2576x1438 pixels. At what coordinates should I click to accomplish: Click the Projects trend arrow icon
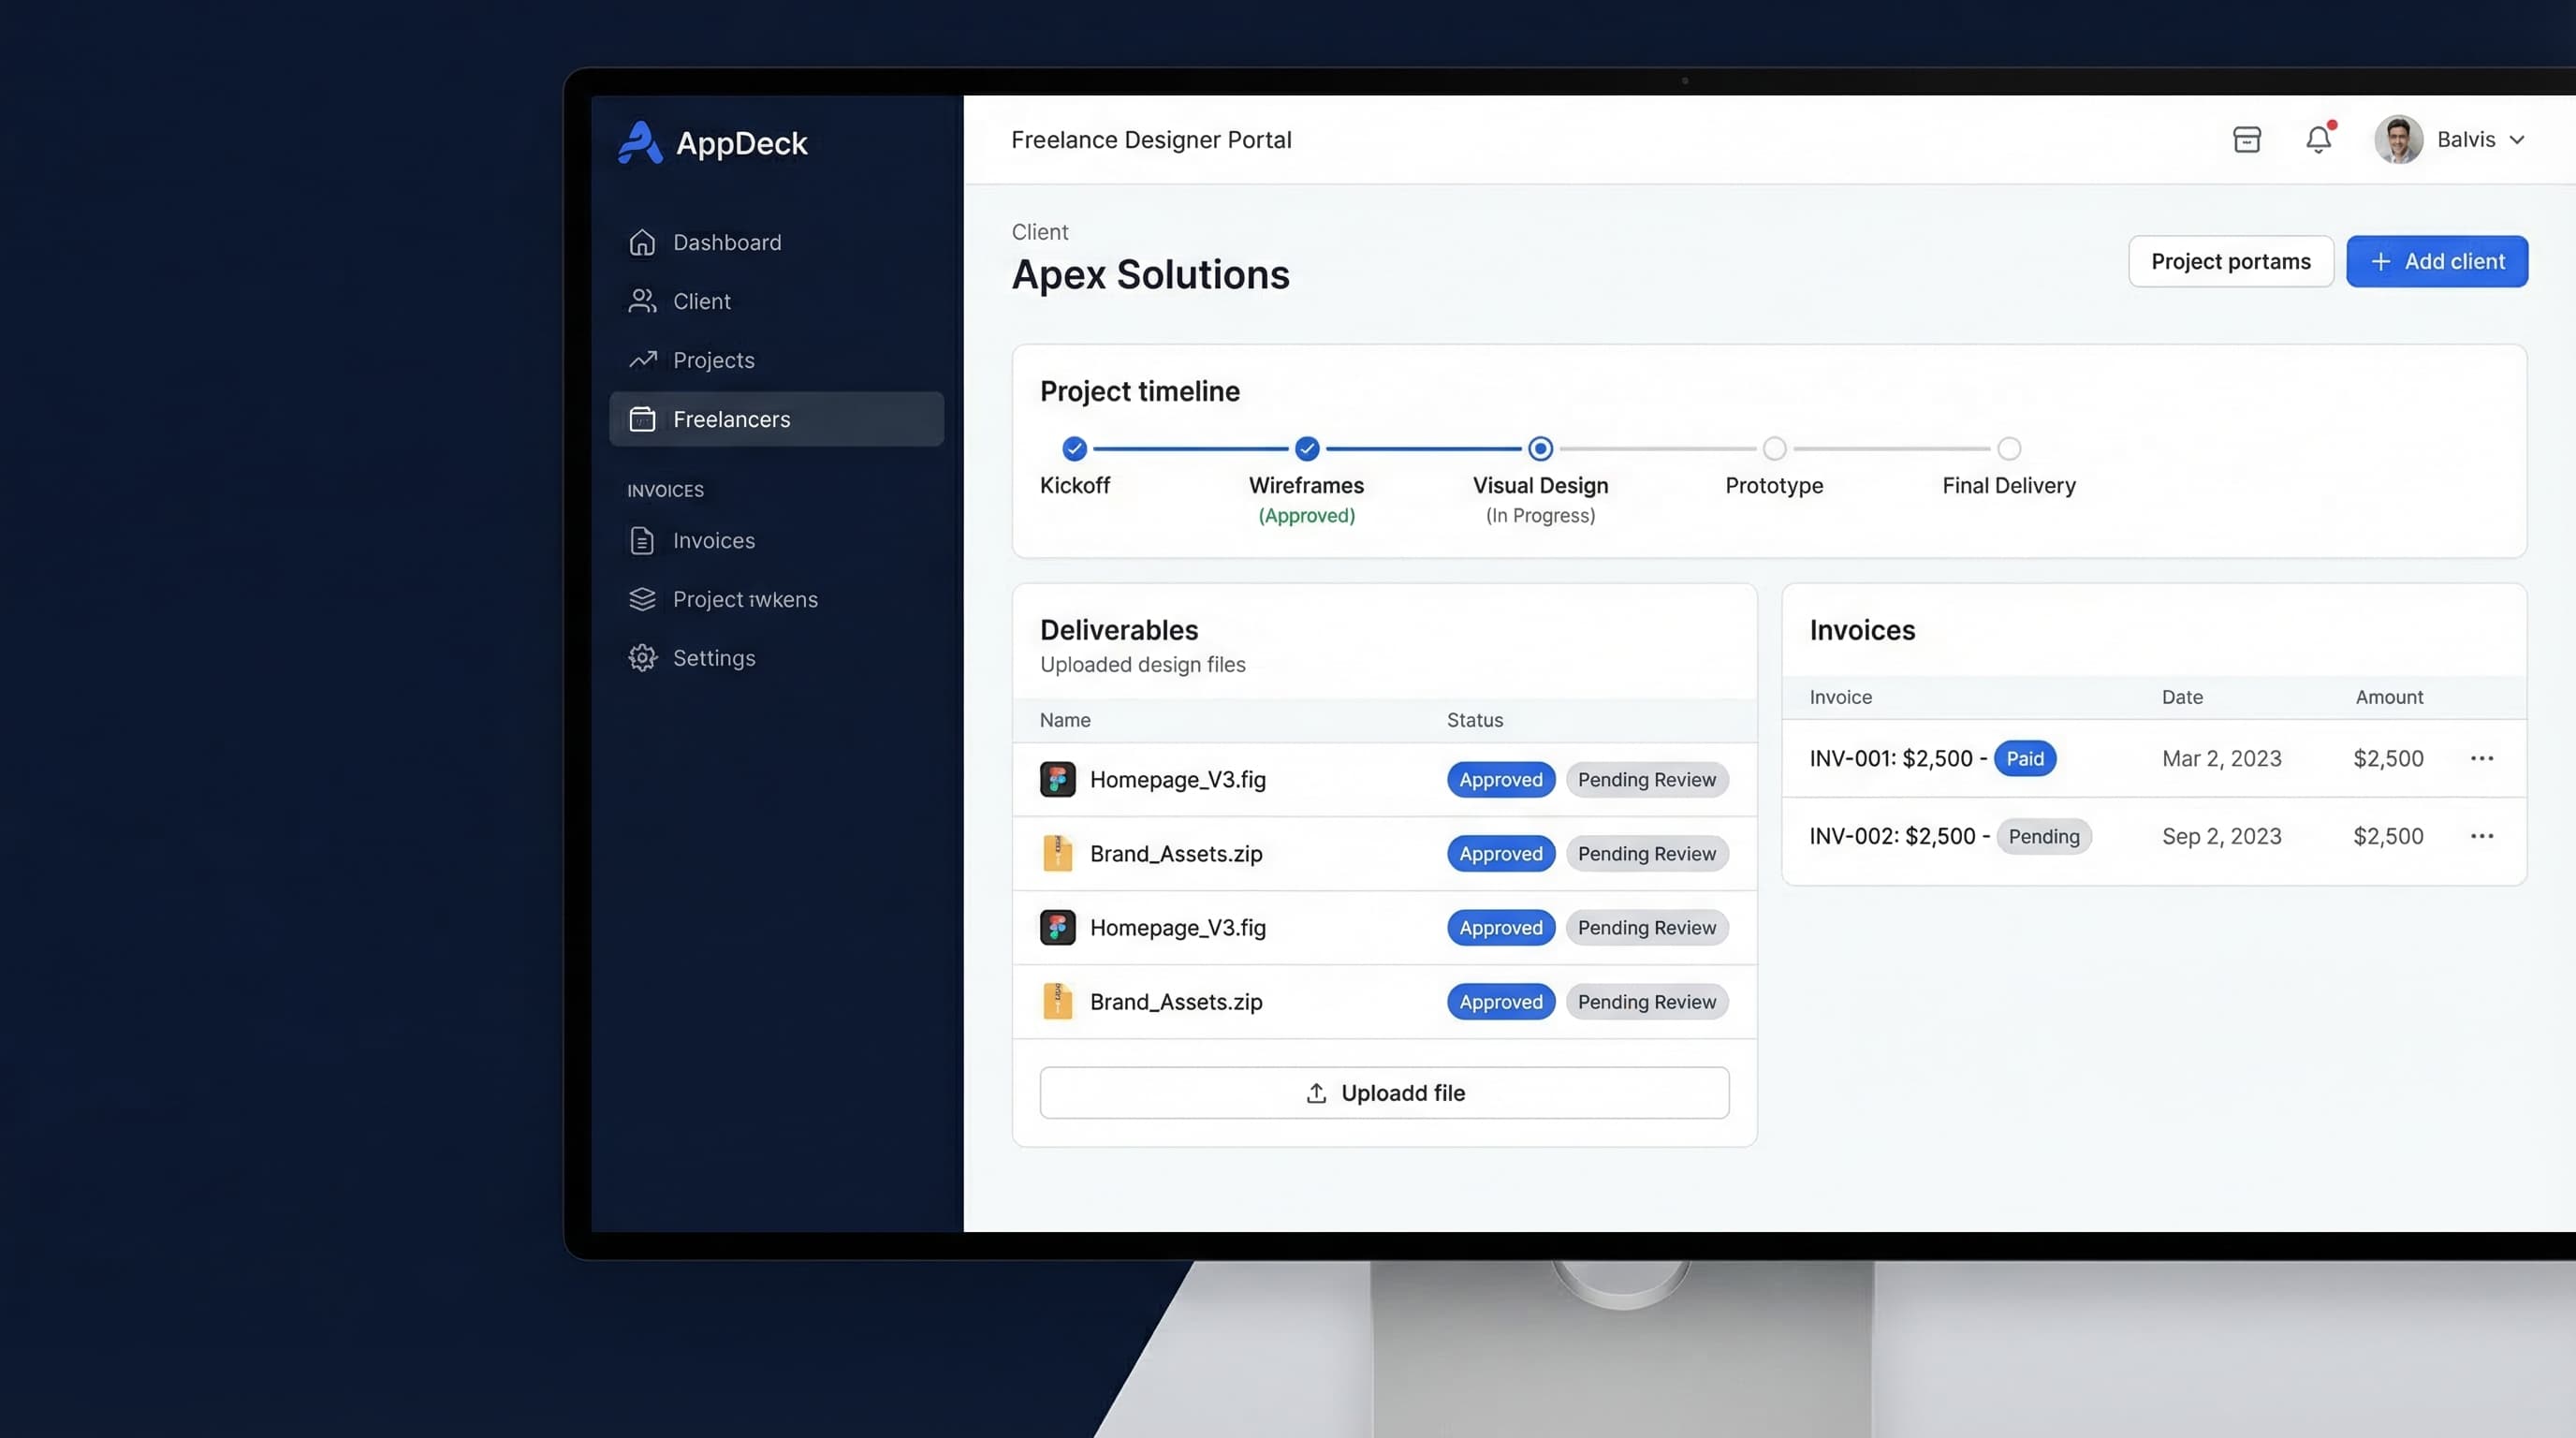(642, 359)
